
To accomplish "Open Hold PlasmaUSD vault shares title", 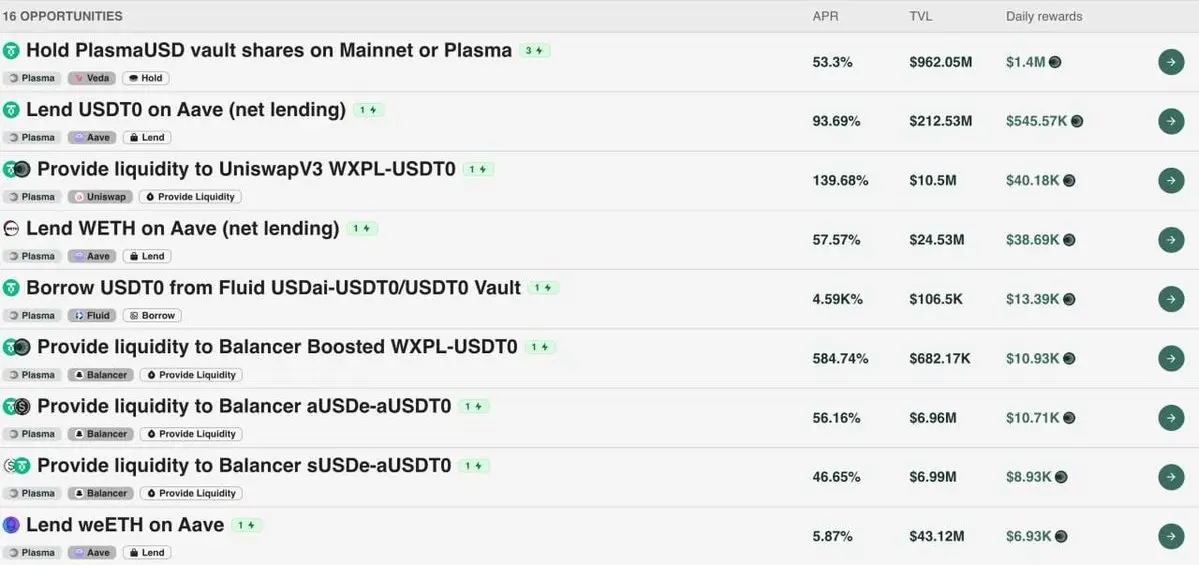I will pyautogui.click(x=268, y=50).
